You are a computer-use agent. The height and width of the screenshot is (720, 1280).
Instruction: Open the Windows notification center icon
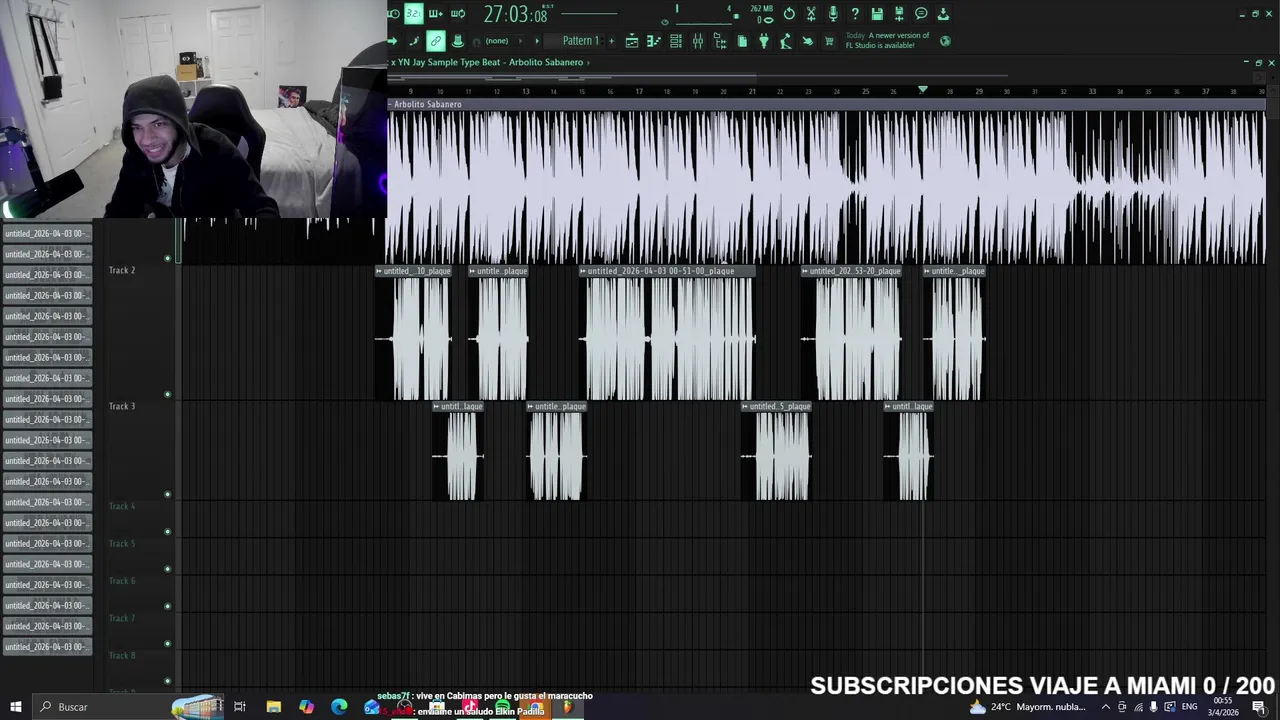point(1259,707)
